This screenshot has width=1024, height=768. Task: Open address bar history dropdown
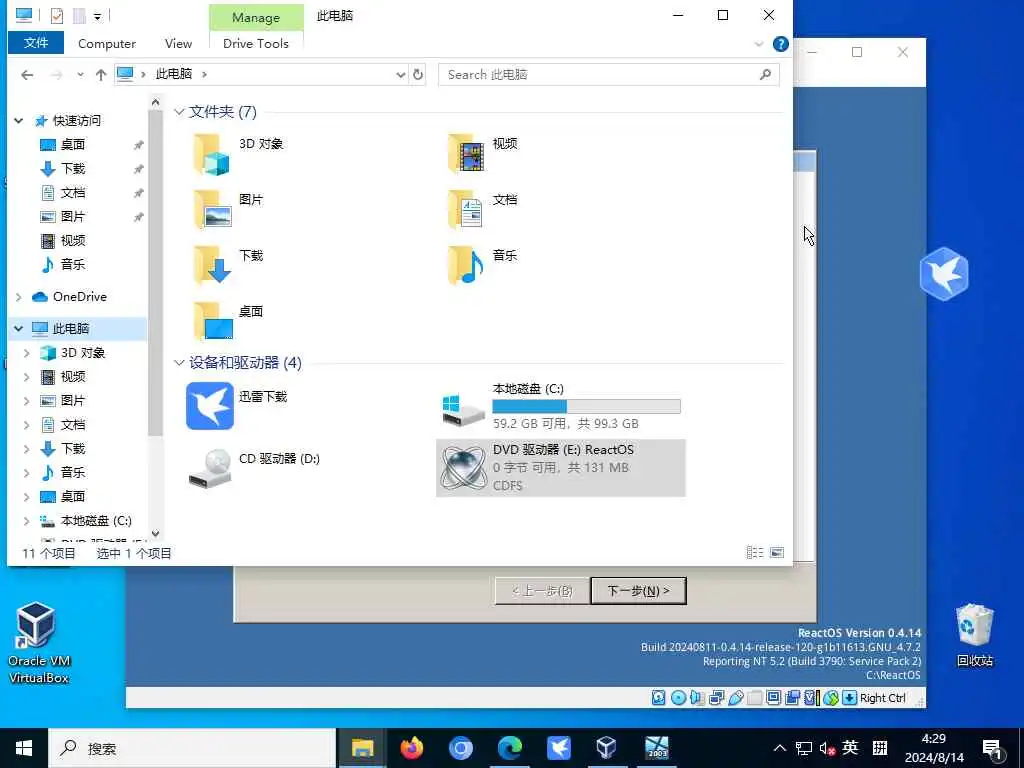point(400,74)
